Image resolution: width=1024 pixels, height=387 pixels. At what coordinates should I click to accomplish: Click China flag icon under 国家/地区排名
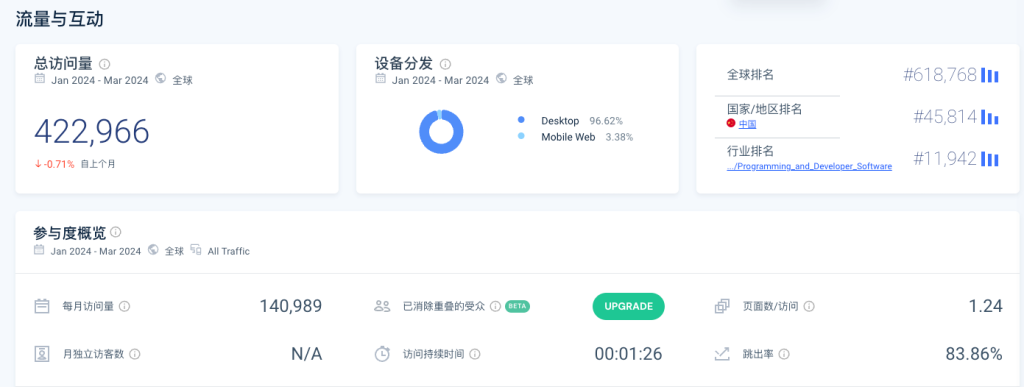point(731,123)
